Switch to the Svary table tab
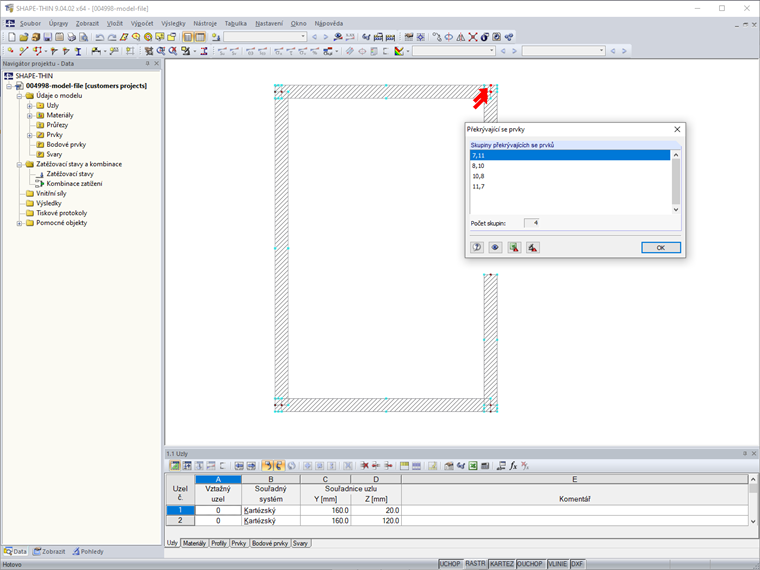The image size is (760, 570). pos(300,543)
